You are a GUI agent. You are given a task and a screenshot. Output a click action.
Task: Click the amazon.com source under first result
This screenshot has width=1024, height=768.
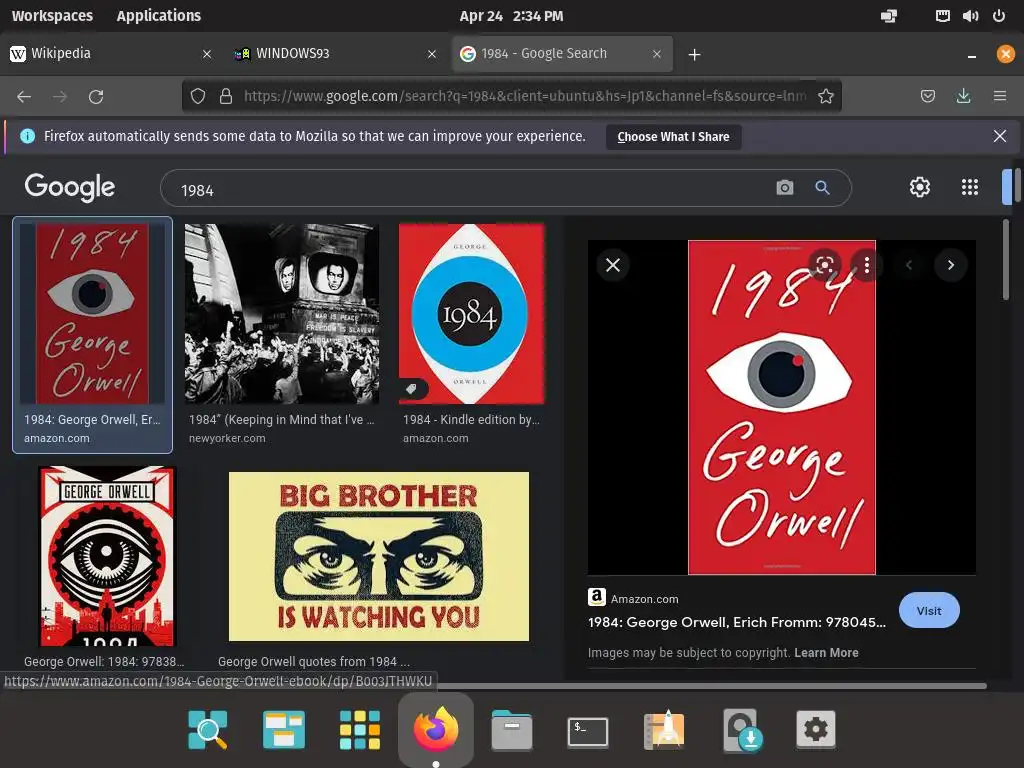[57, 438]
